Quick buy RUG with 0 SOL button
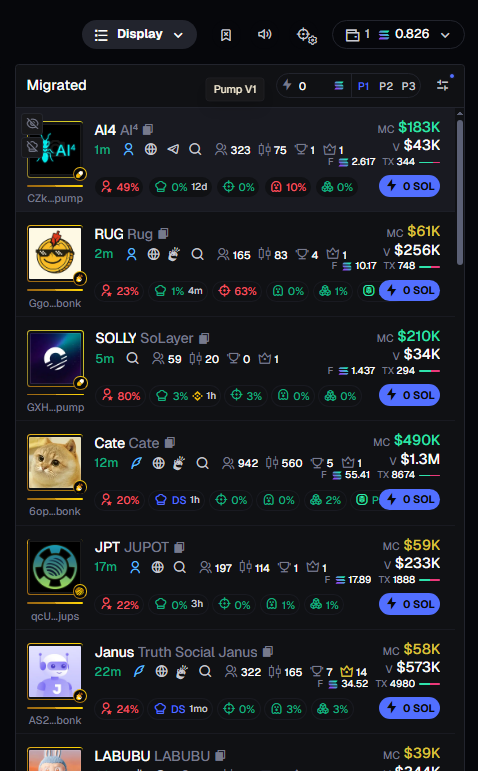478x771 pixels. [409, 291]
